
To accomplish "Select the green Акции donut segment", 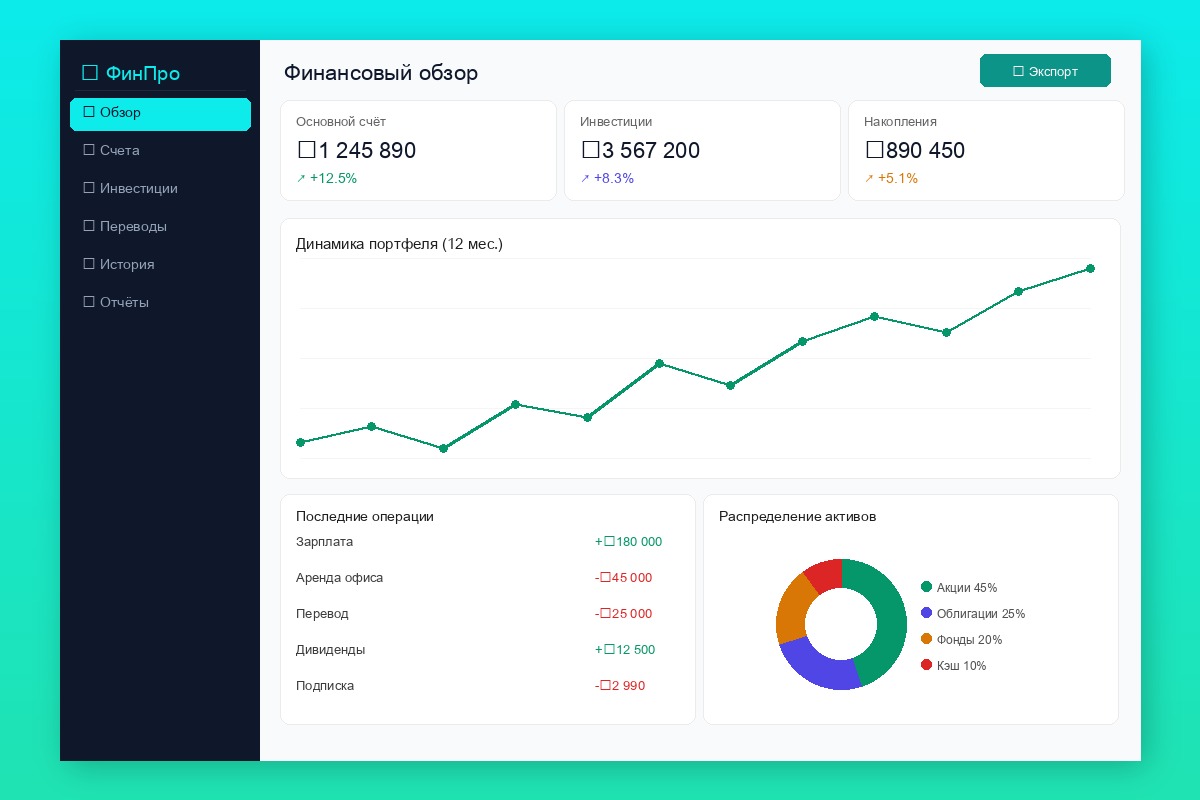I will 890,618.
